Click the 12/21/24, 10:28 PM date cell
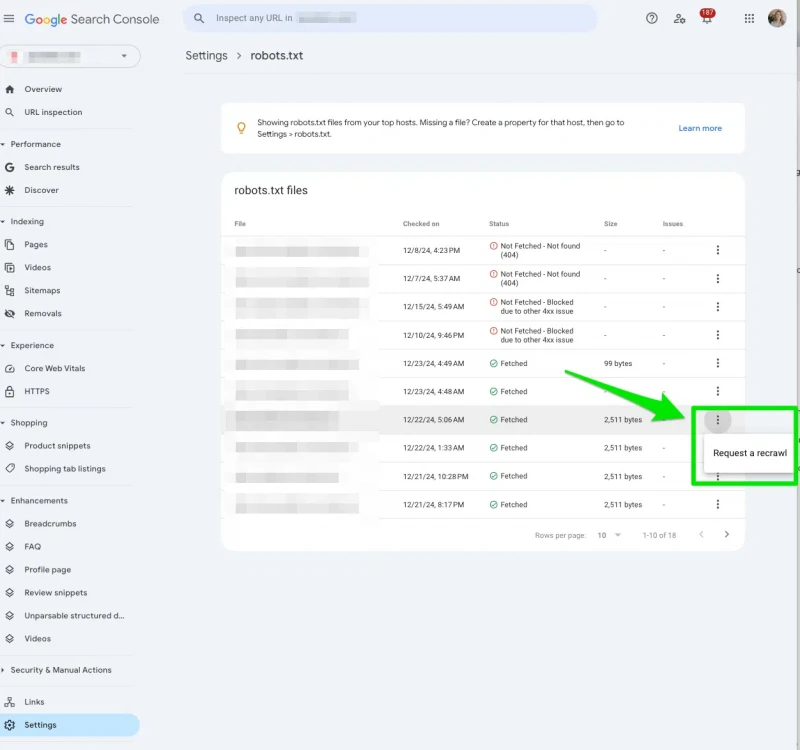This screenshot has width=800, height=750. pyautogui.click(x=436, y=477)
